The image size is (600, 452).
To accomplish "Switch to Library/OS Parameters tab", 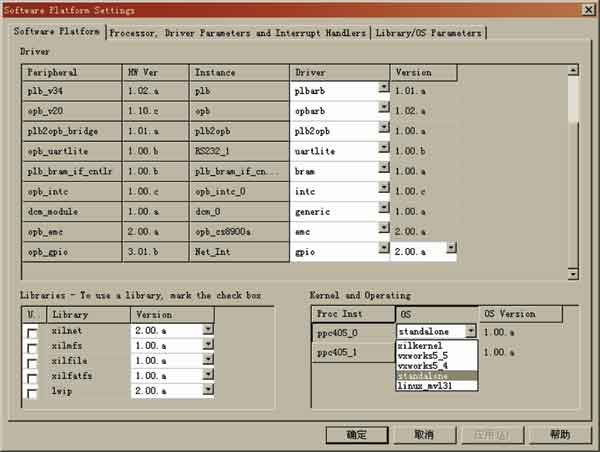I will click(x=429, y=33).
